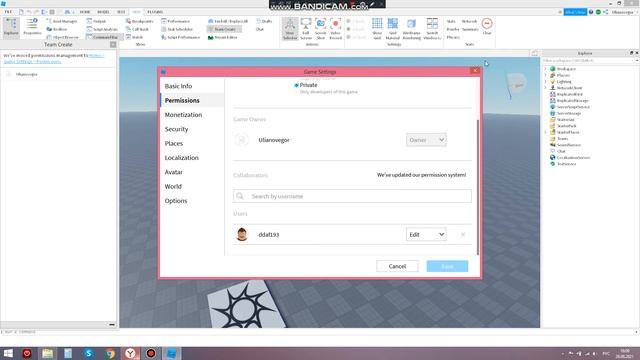Select ServerStorage in the Explorer

(x=569, y=113)
